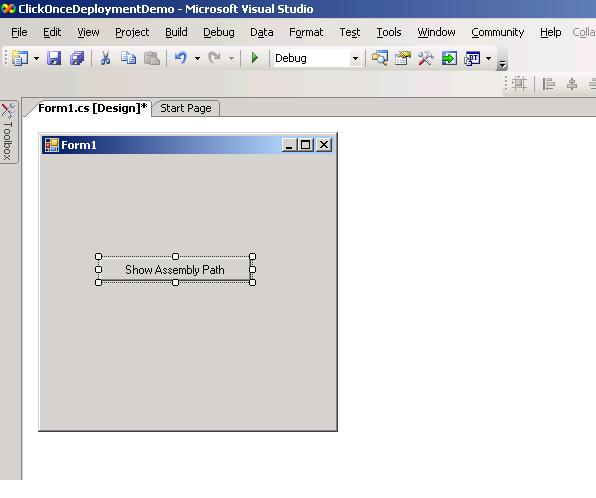Open the Help menu
596x498 pixels.
click(x=550, y=32)
